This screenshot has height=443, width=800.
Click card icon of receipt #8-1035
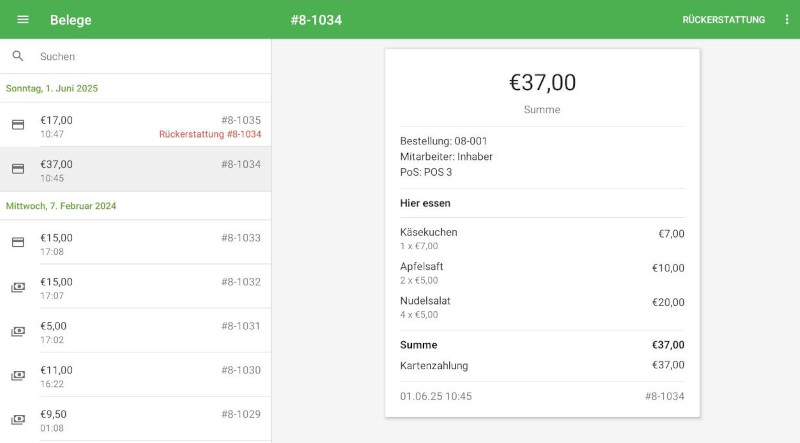coord(18,125)
